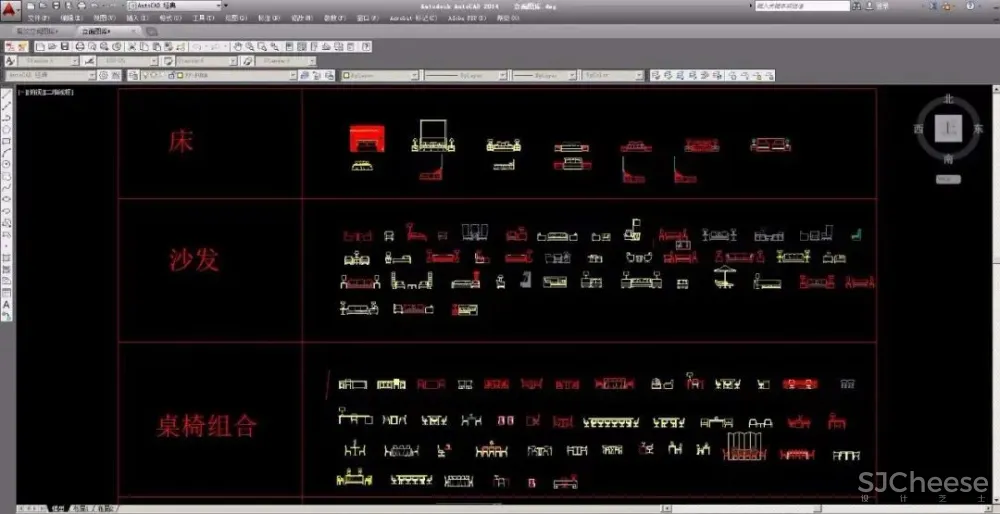Select the Multiline Text tool A
1000x514 pixels.
coord(7,304)
